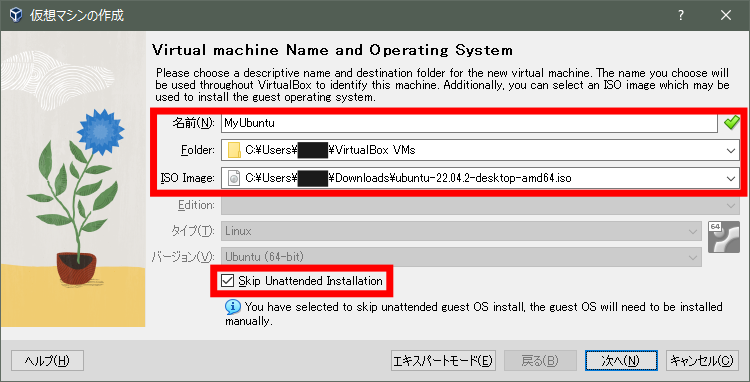Click the yellow folder icon in Folder field
This screenshot has height=382, width=750.
point(234,151)
